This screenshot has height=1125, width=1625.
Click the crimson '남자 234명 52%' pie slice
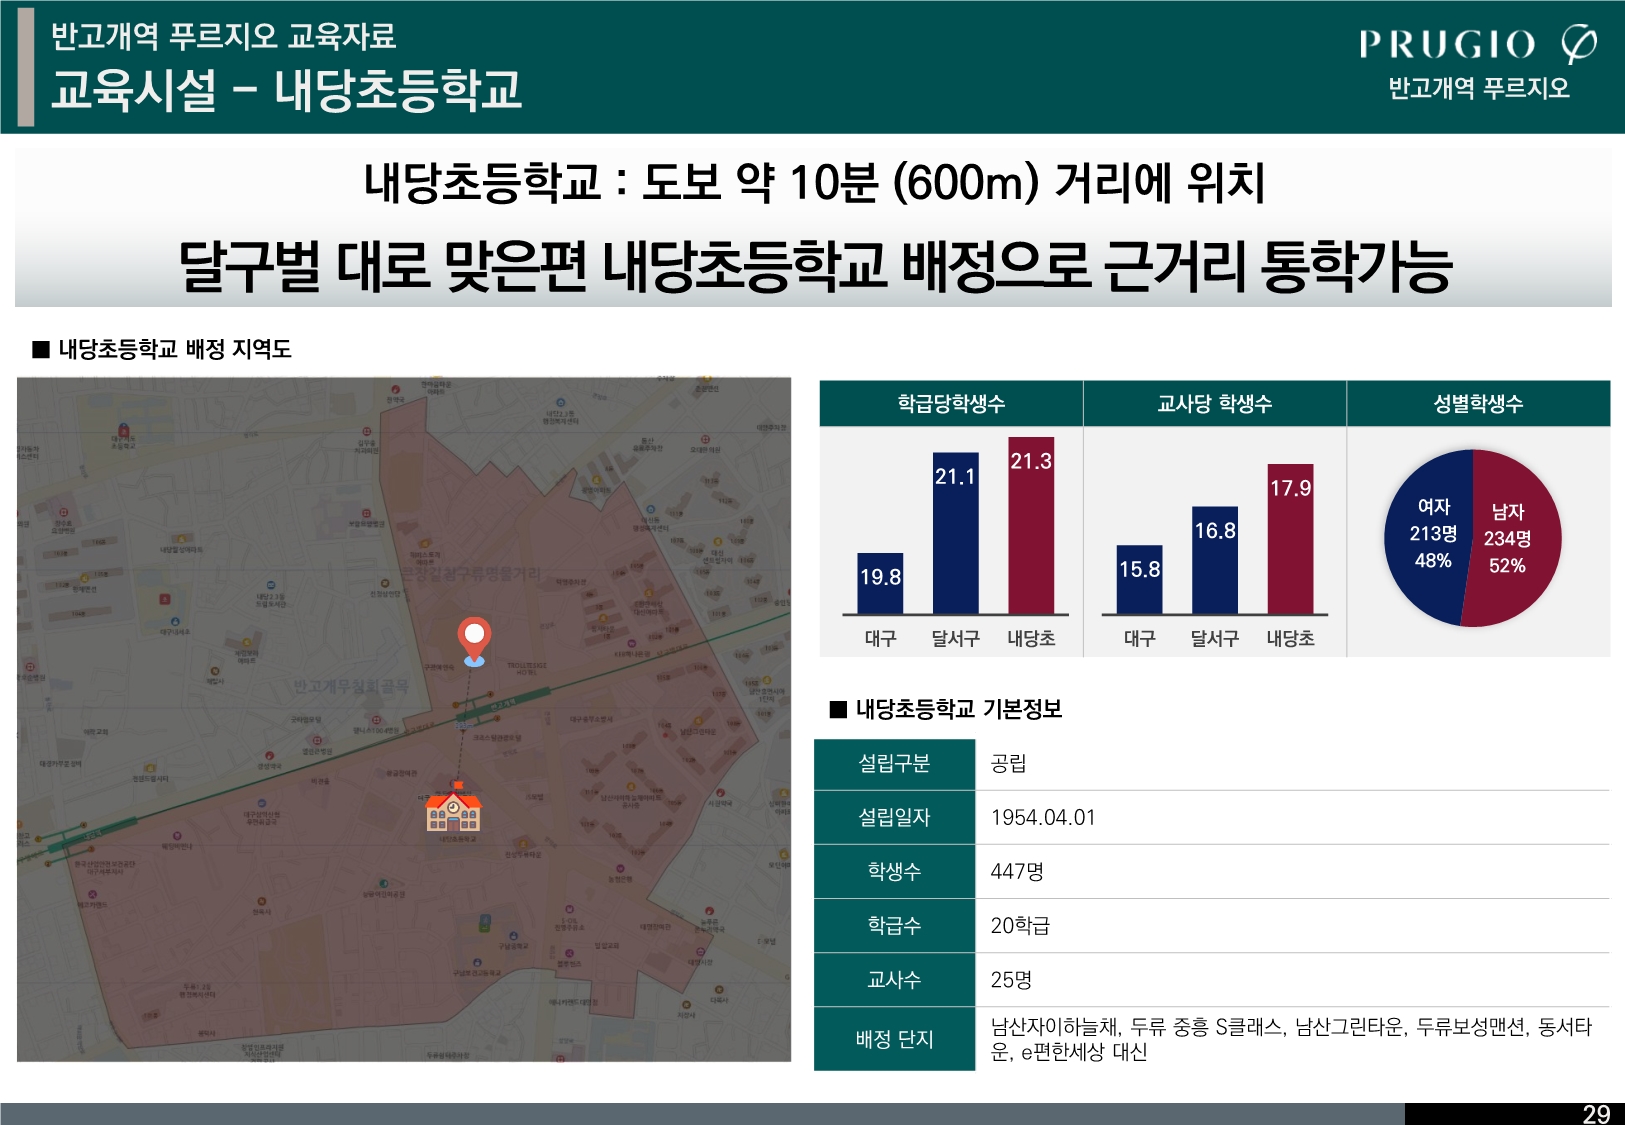[x=1512, y=540]
